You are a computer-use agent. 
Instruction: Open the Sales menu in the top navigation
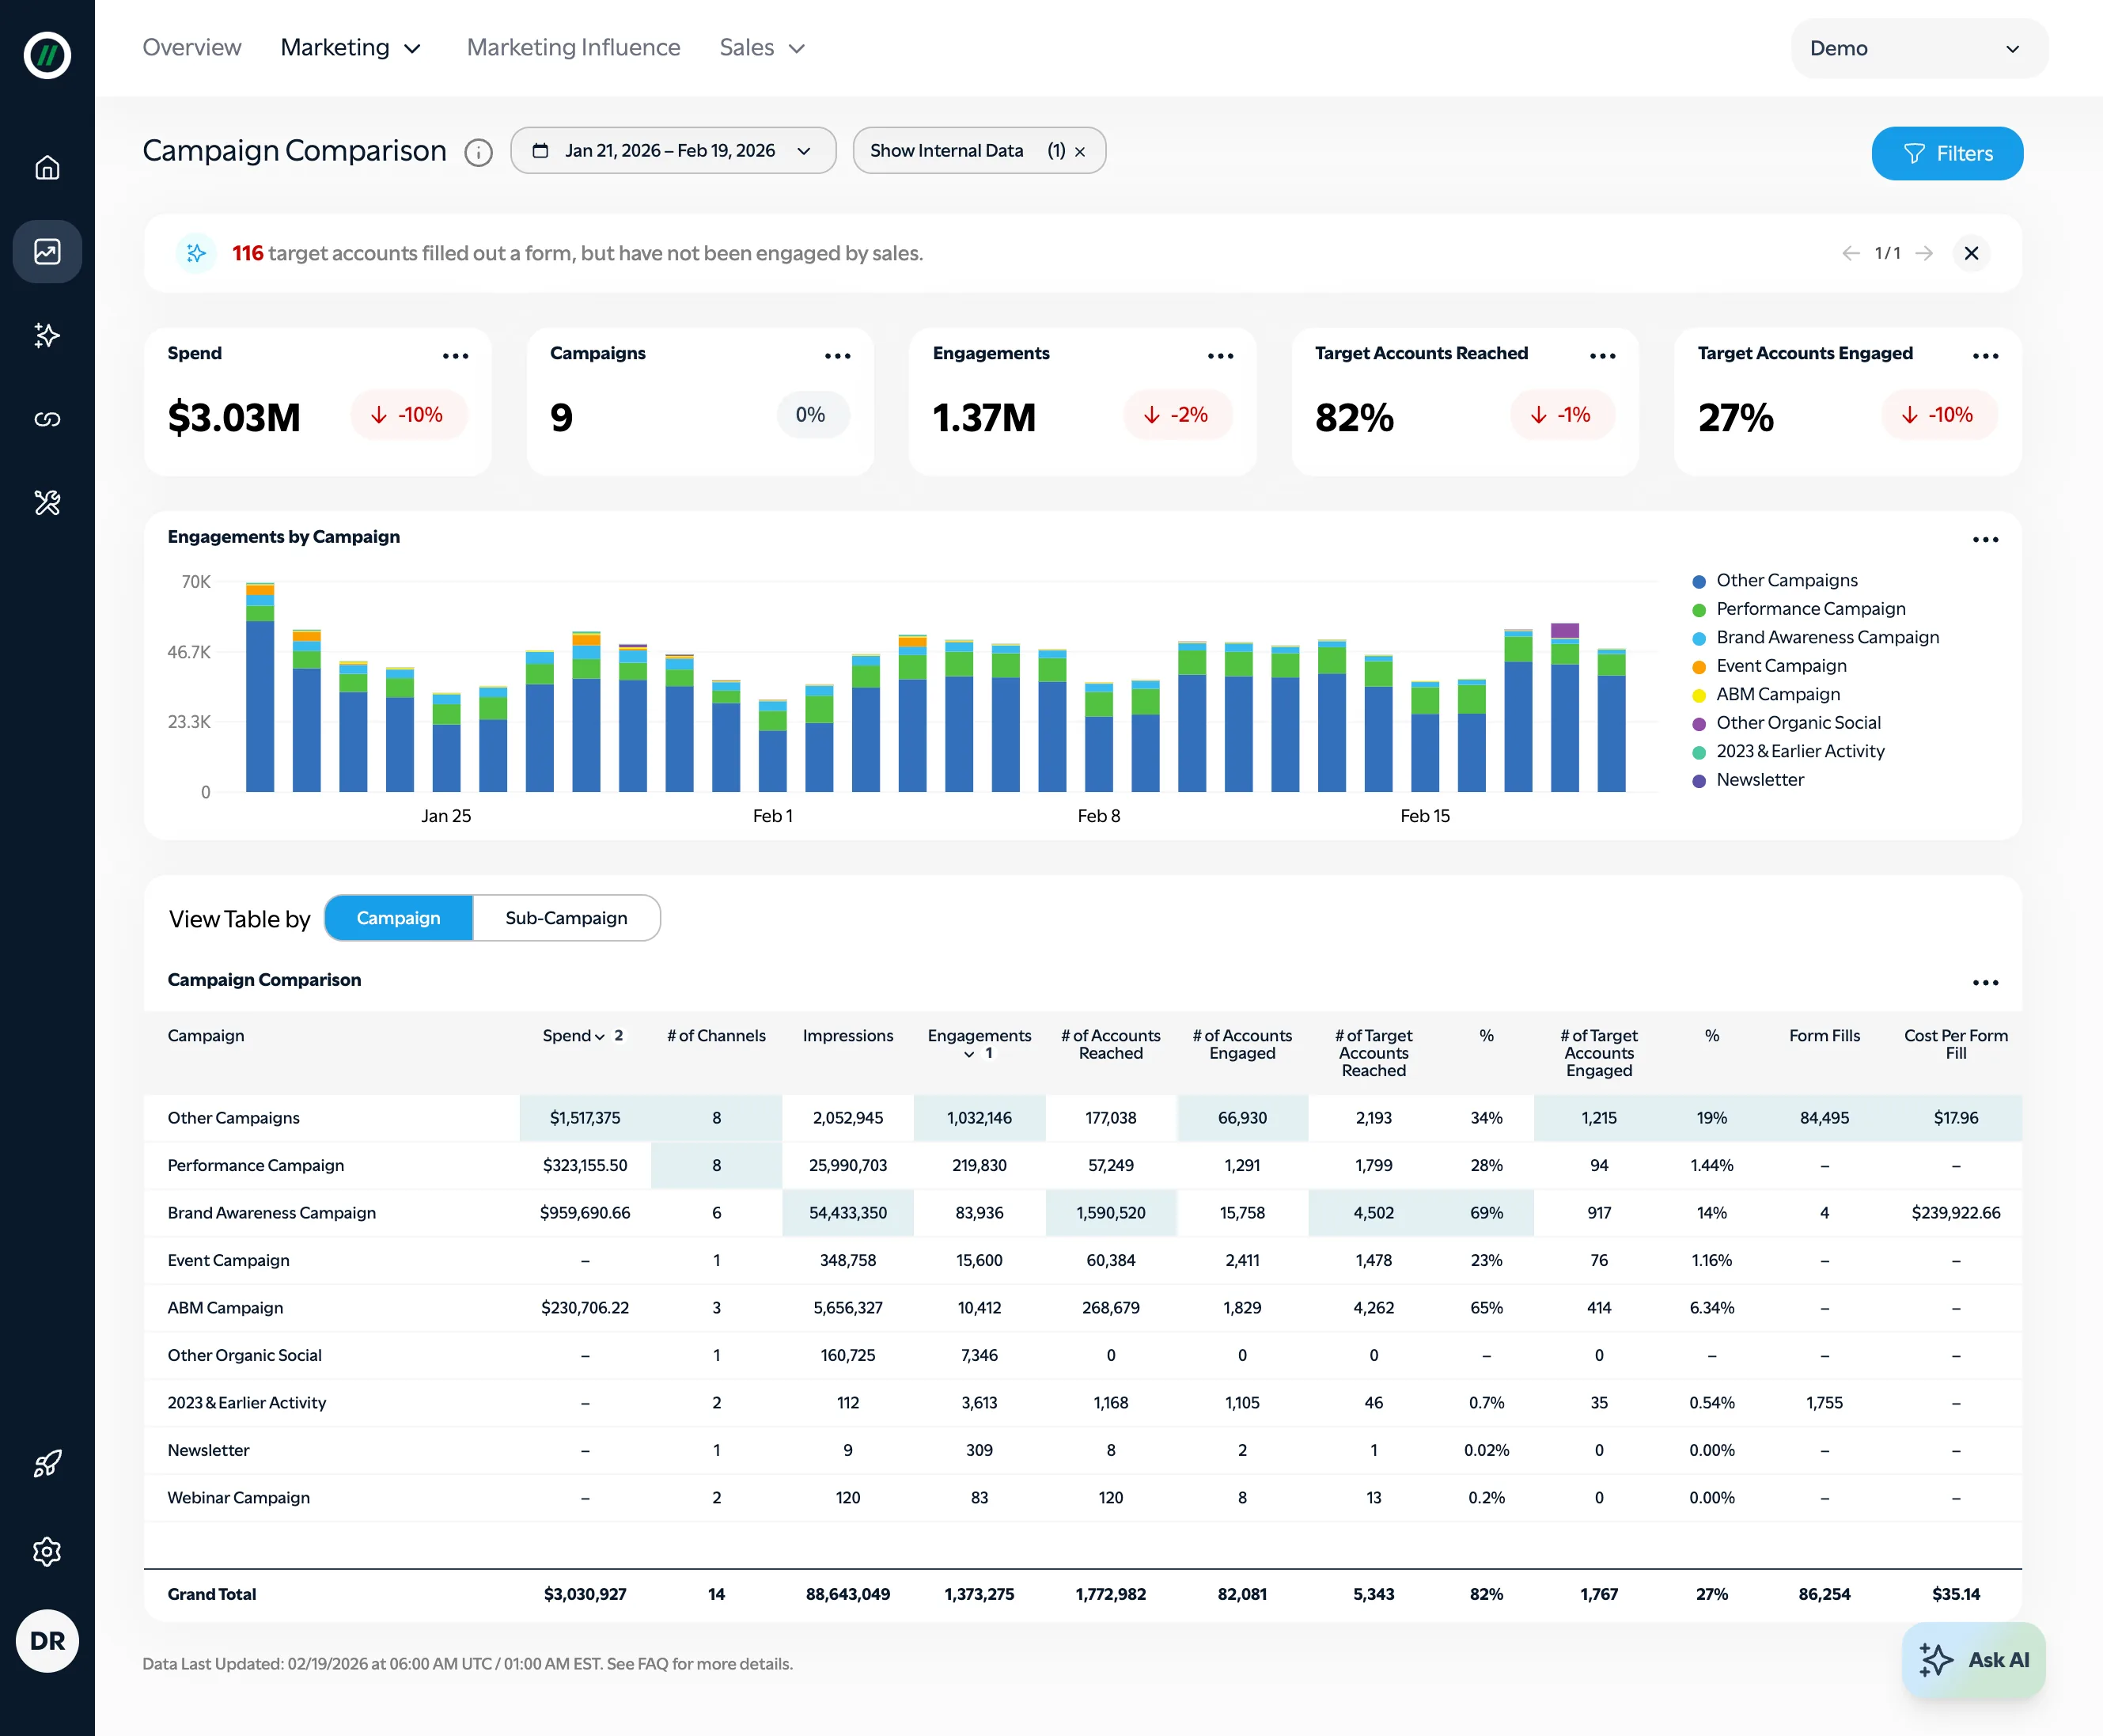coord(761,47)
